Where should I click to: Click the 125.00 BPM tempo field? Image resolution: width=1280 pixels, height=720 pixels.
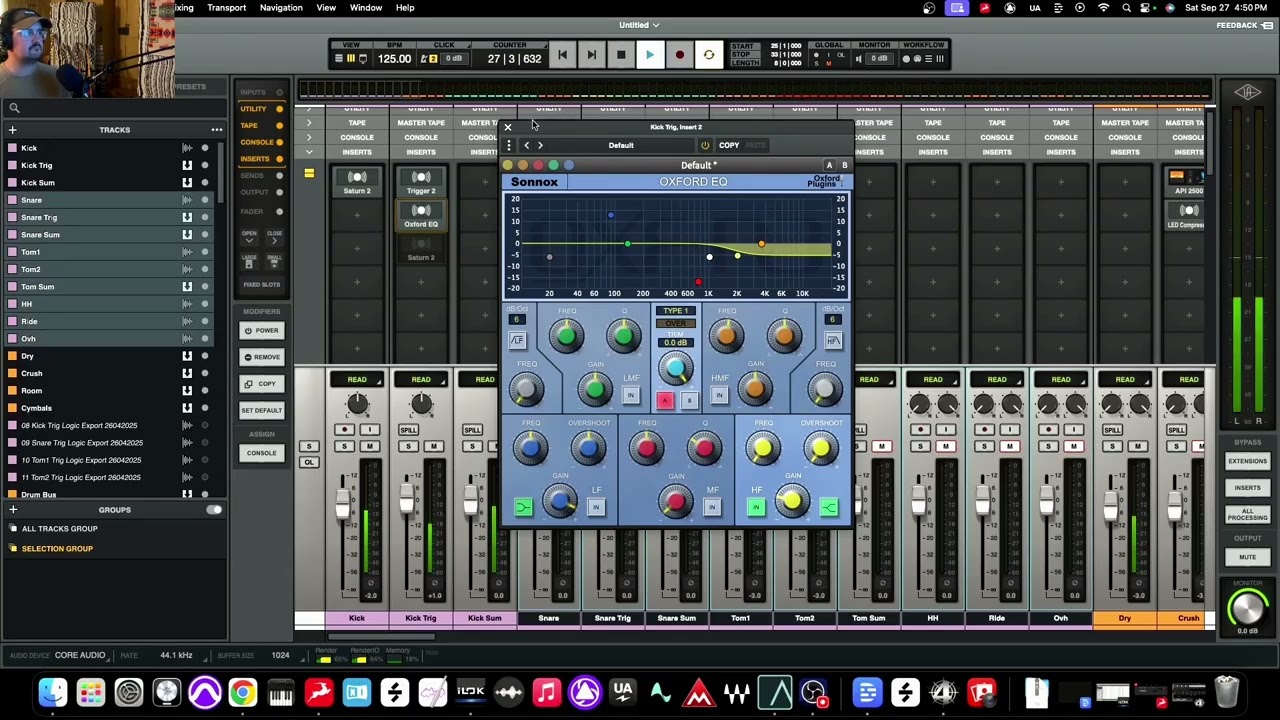(394, 59)
